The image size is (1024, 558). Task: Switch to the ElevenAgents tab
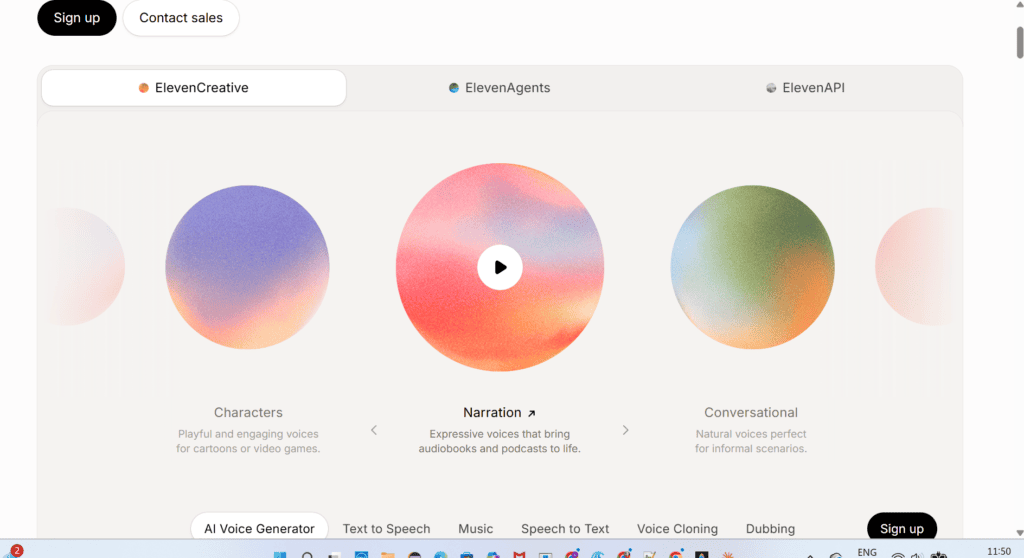coord(500,88)
